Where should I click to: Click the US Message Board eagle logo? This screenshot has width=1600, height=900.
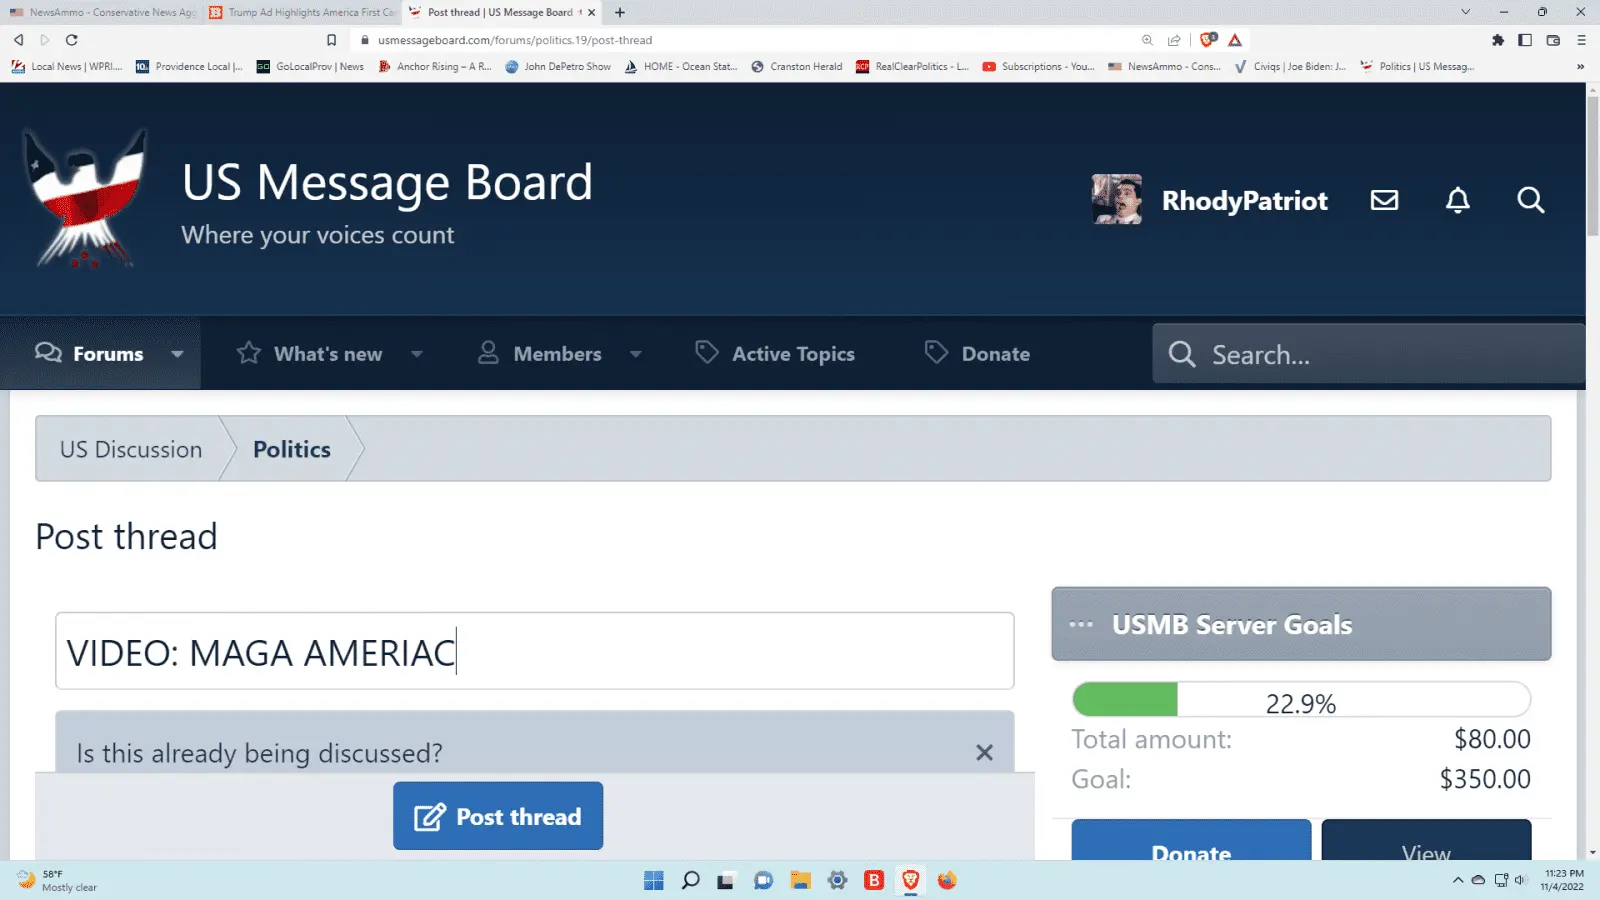(x=86, y=200)
